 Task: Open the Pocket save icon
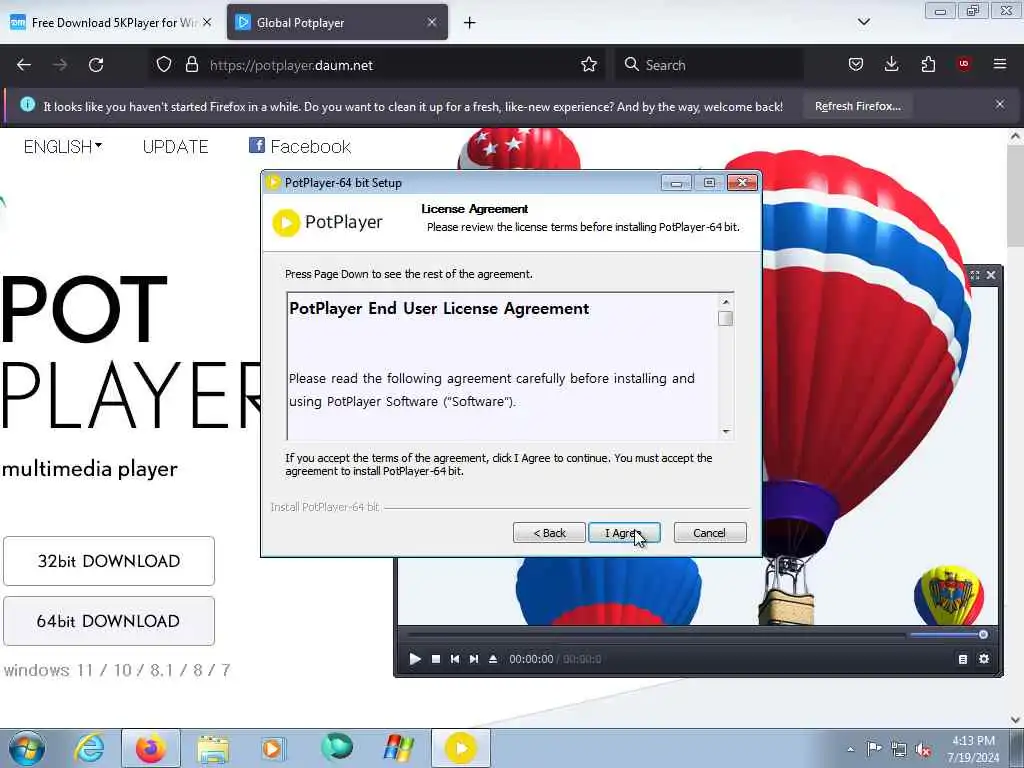click(x=856, y=65)
